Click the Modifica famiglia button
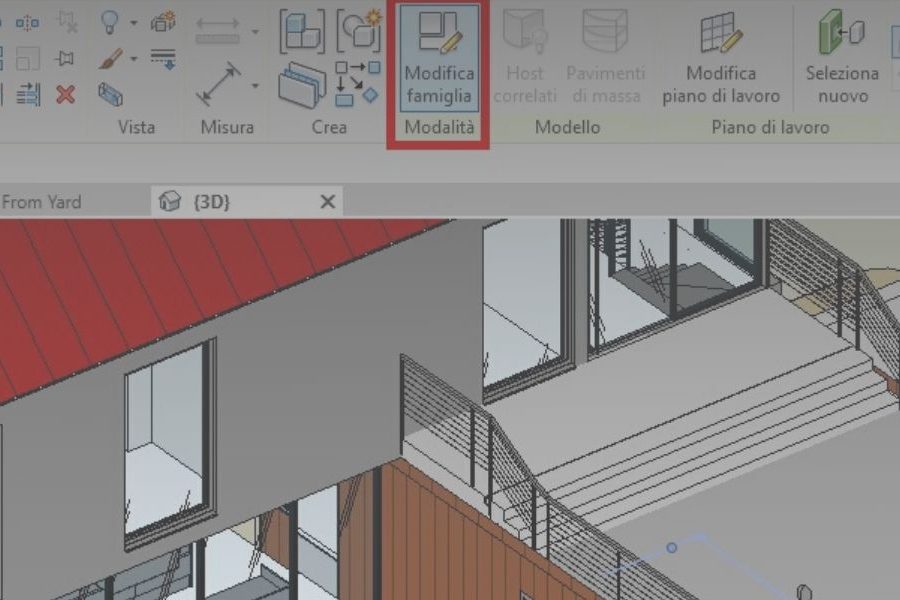The height and width of the screenshot is (600, 900). coord(439,60)
